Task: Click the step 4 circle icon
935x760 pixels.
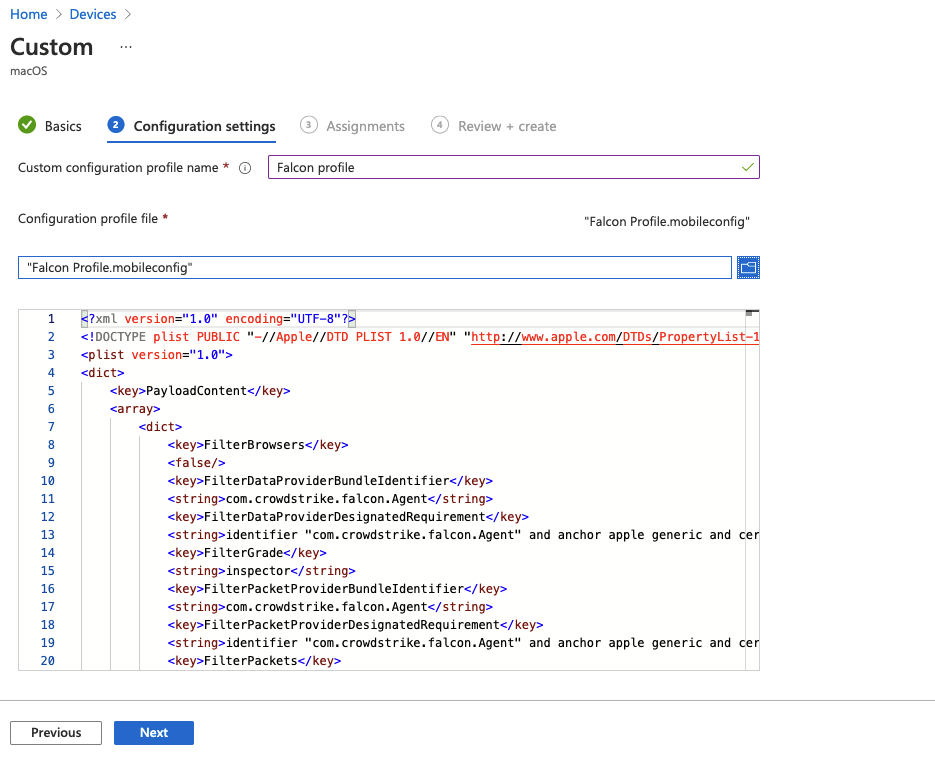Action: (439, 125)
